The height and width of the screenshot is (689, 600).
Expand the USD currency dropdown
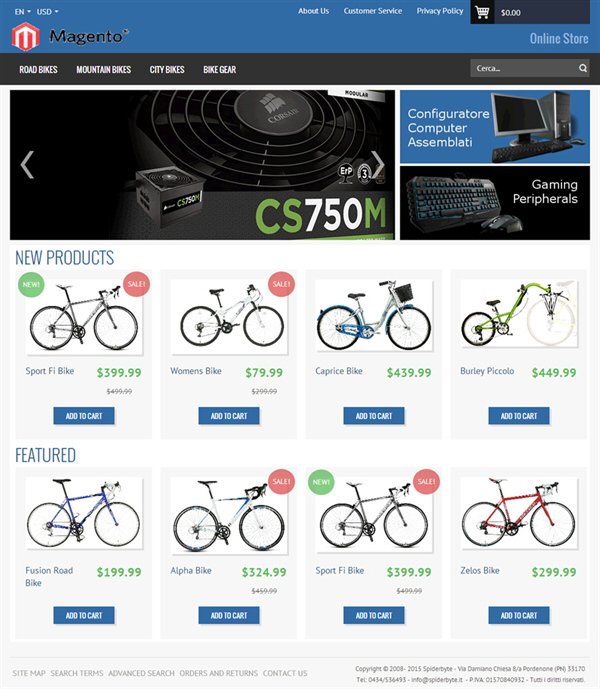click(47, 12)
